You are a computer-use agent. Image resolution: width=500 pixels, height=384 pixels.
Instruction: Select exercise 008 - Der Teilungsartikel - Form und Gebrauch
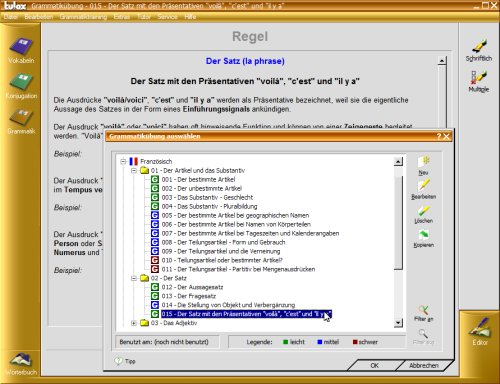[x=223, y=242]
